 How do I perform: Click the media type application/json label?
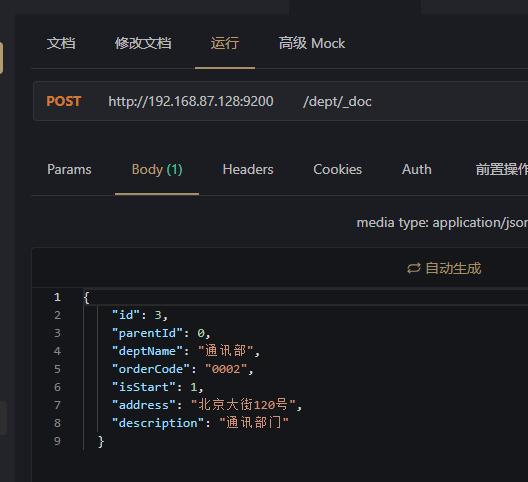tap(442, 223)
